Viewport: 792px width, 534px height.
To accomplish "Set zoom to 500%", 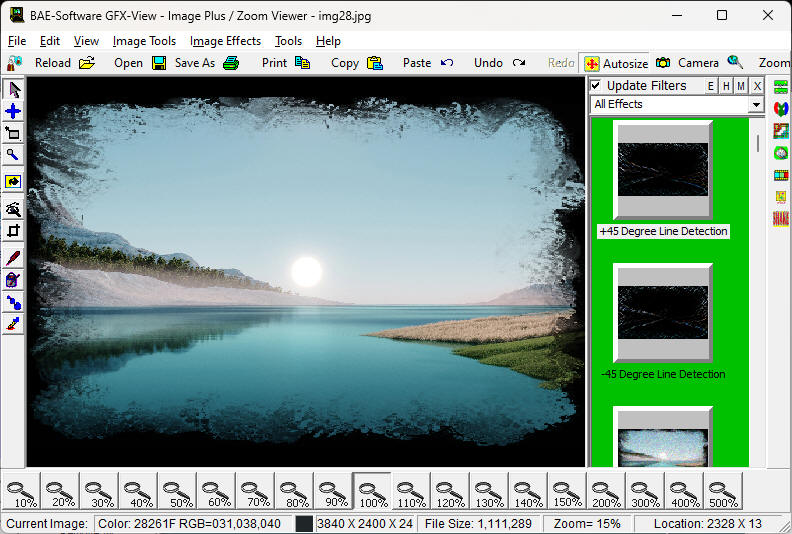I will pos(723,491).
